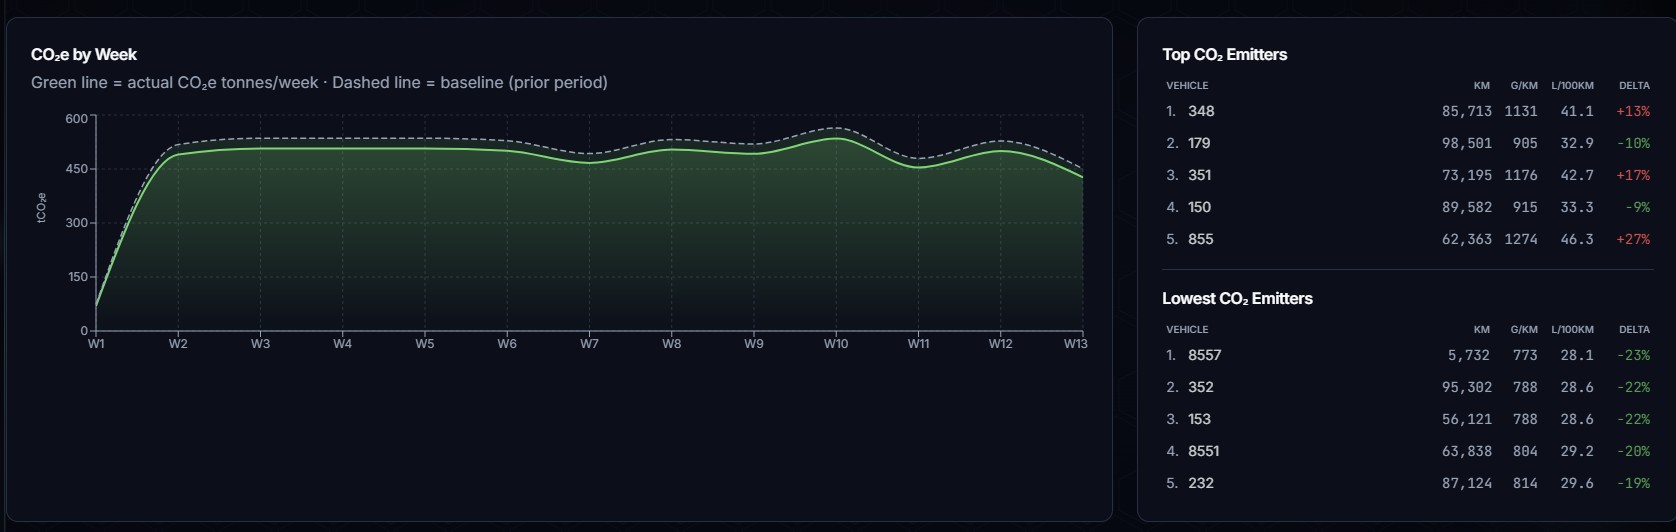Click the DELTA column header in Top Emitters

[x=1634, y=86]
